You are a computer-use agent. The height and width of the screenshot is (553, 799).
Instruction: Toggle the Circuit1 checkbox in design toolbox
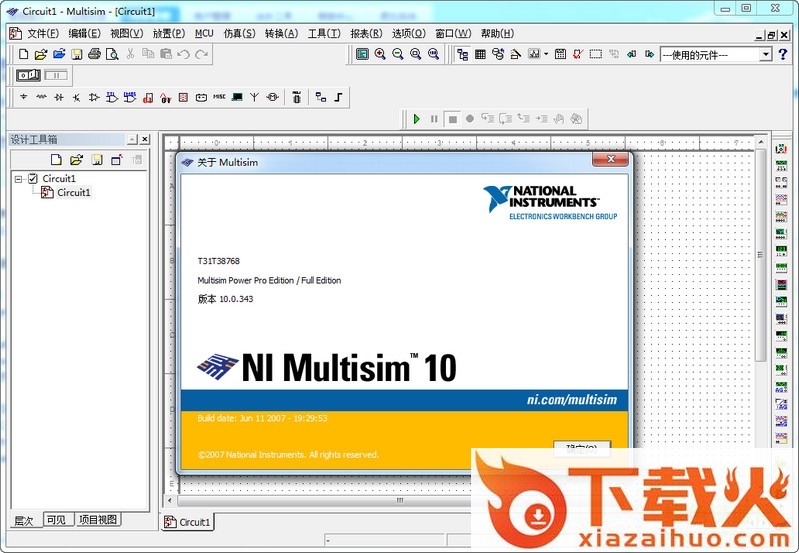coord(33,178)
